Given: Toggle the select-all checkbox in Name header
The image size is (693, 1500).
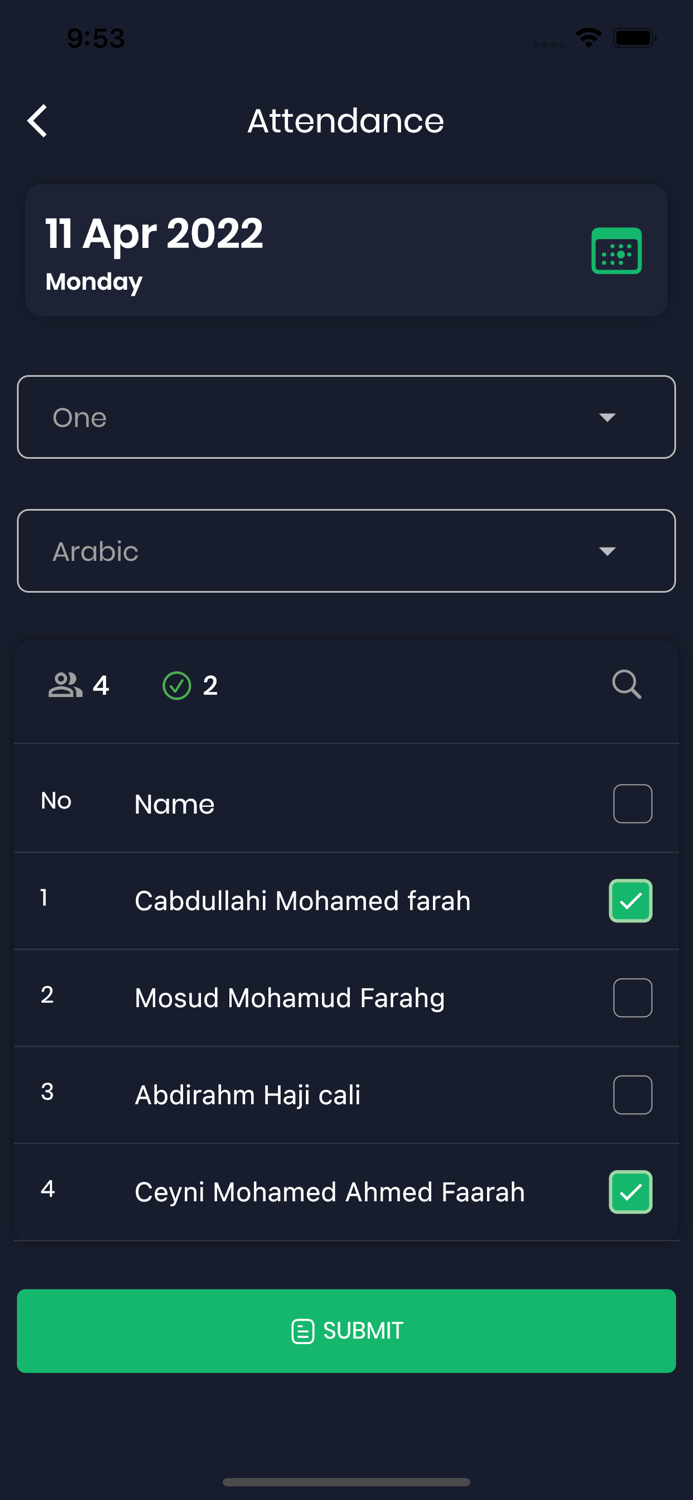Looking at the screenshot, I should [633, 804].
